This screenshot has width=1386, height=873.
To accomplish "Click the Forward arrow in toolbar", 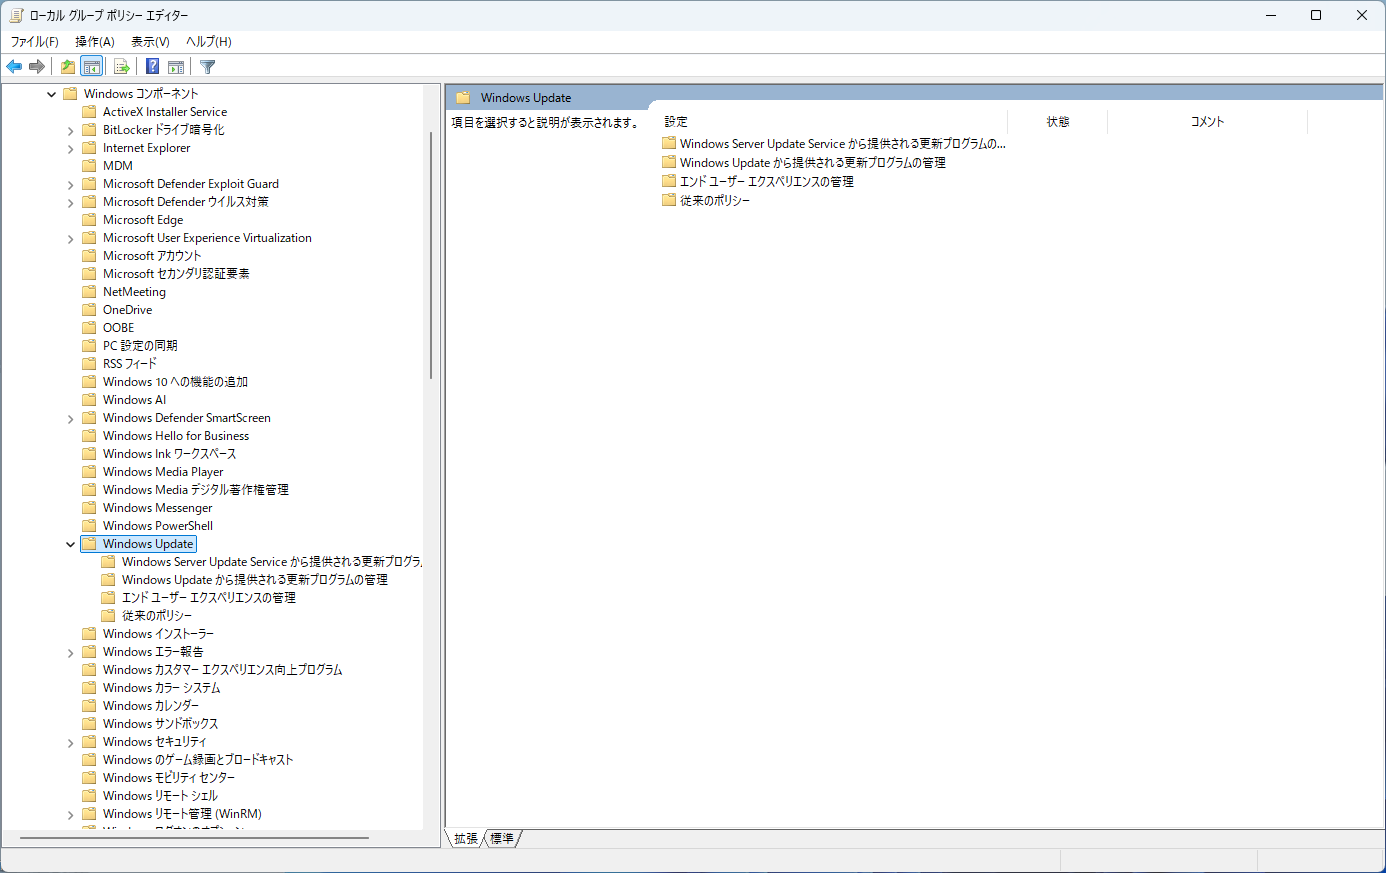I will point(37,67).
